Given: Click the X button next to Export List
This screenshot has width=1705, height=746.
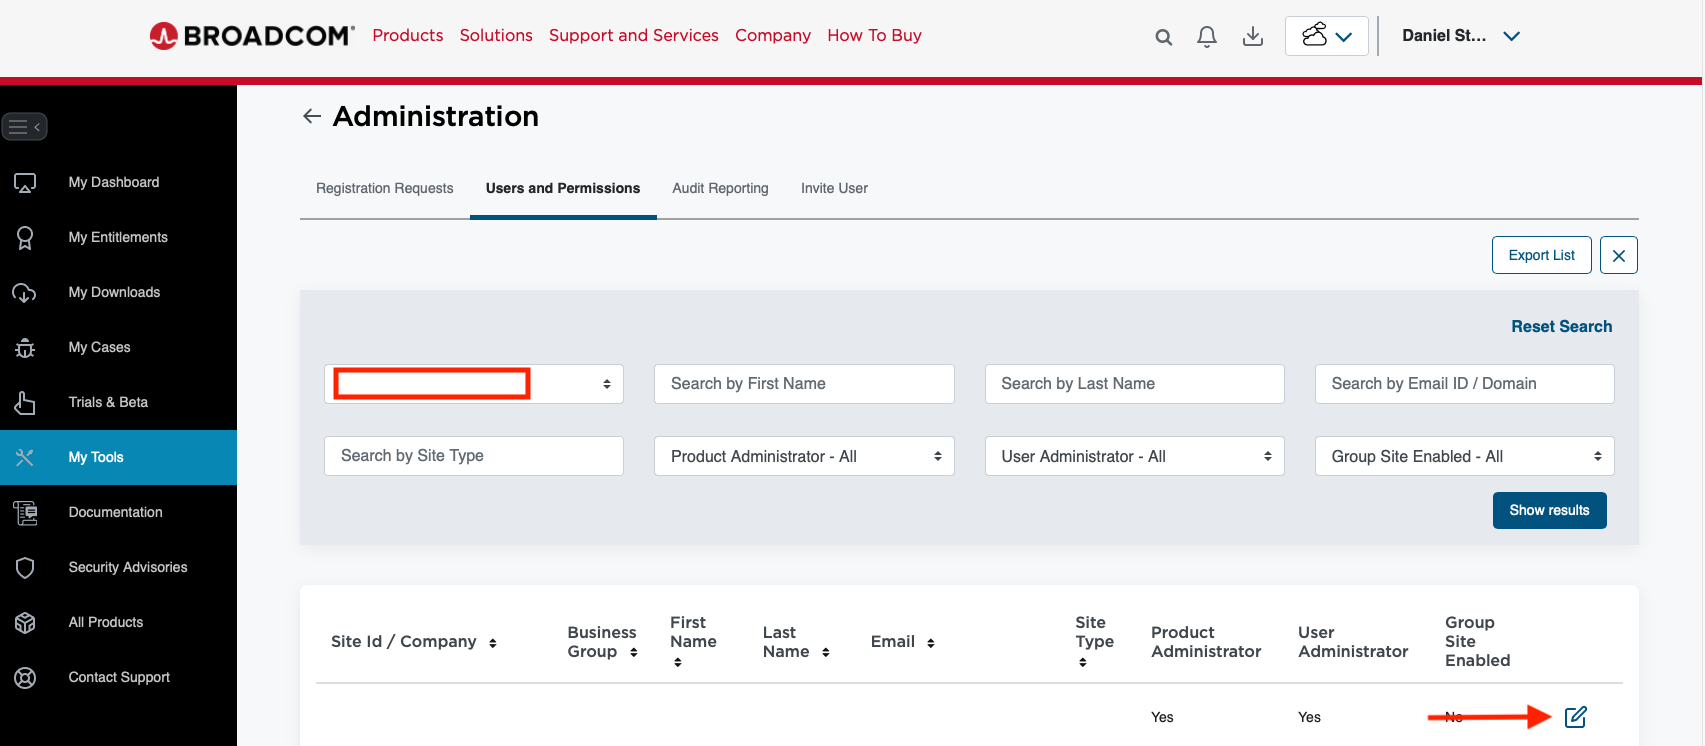Looking at the screenshot, I should tap(1618, 255).
